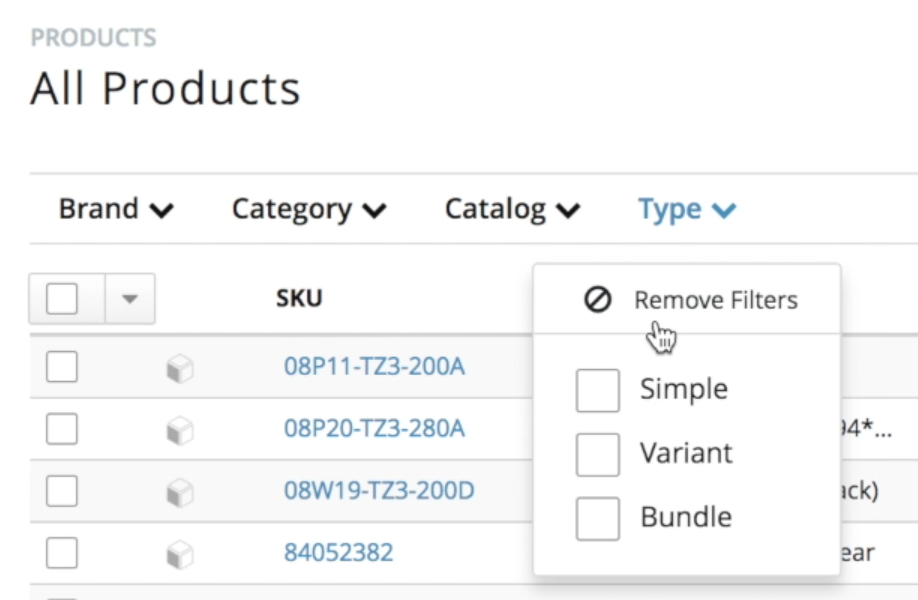
Task: Select the row checkbox for 08P20-TZ3-280A
Action: (61, 428)
